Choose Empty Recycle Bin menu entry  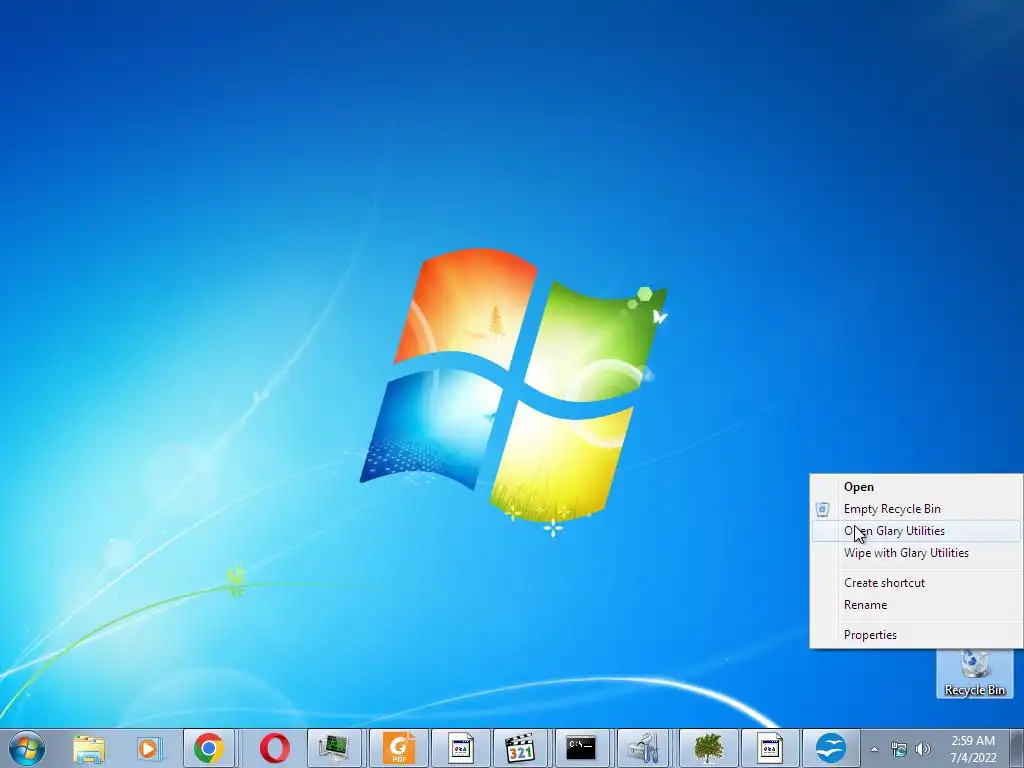pos(916,509)
